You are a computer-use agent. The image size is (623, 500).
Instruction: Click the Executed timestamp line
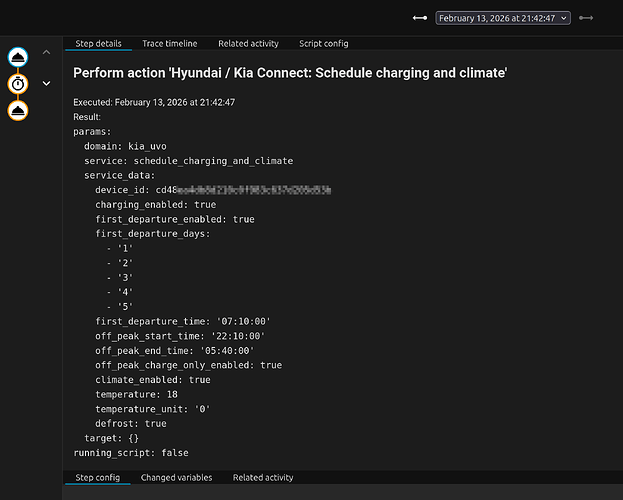click(154, 102)
